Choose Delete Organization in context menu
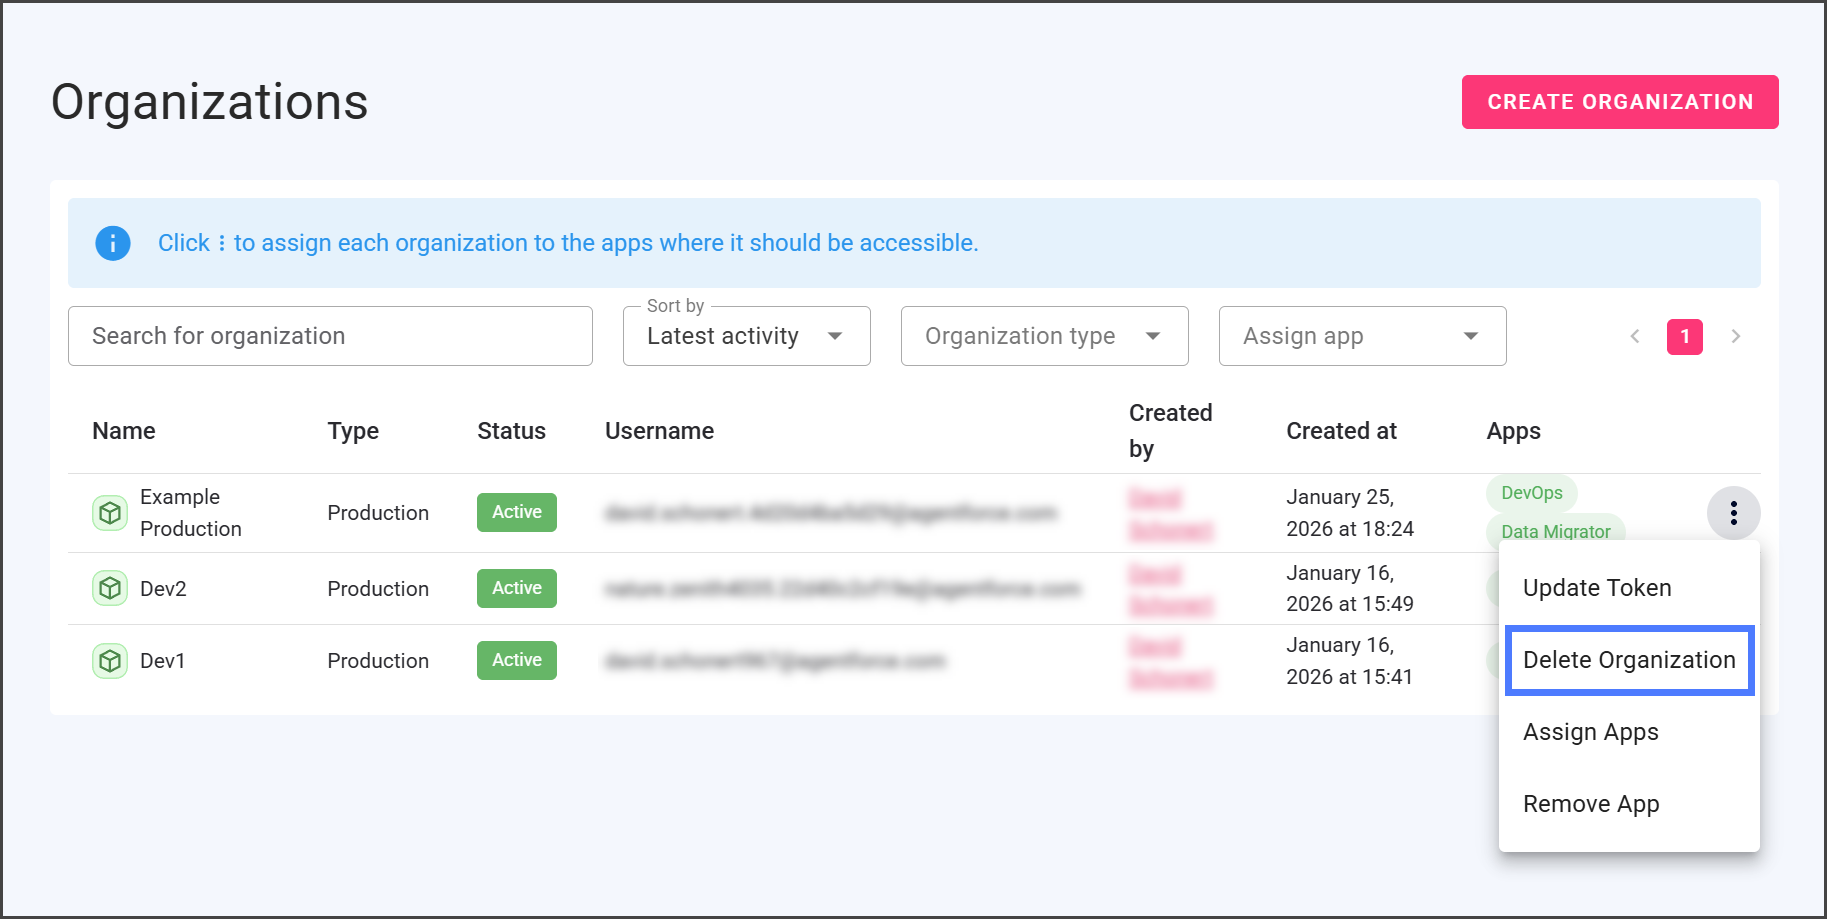 pos(1628,660)
